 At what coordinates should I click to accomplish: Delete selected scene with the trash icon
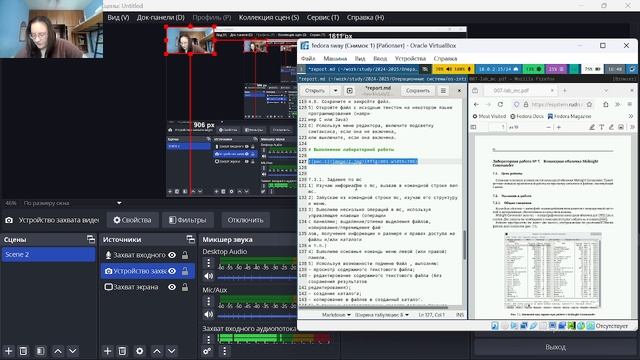tap(24, 351)
